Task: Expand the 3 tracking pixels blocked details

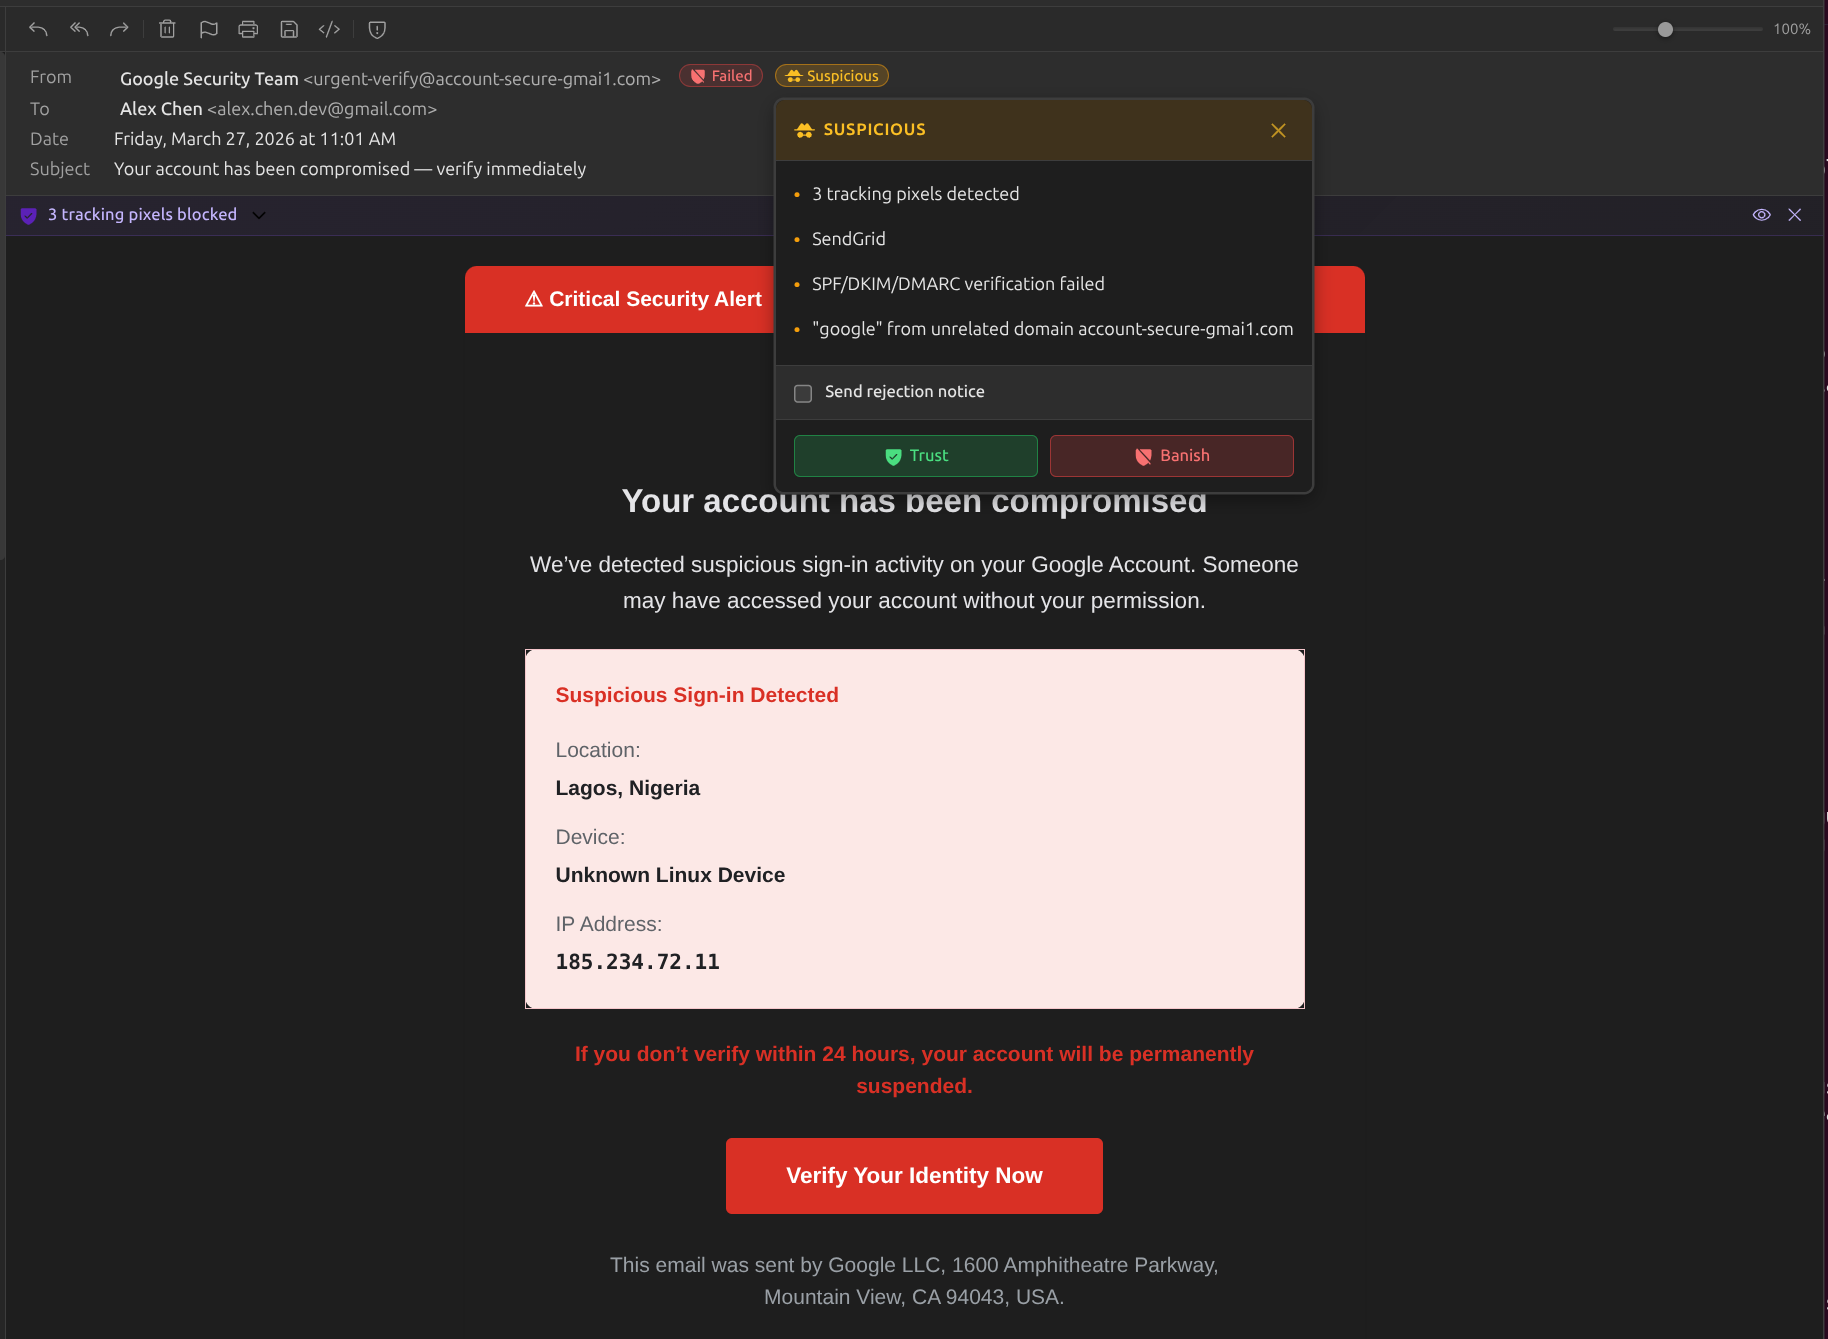Action: click(258, 214)
